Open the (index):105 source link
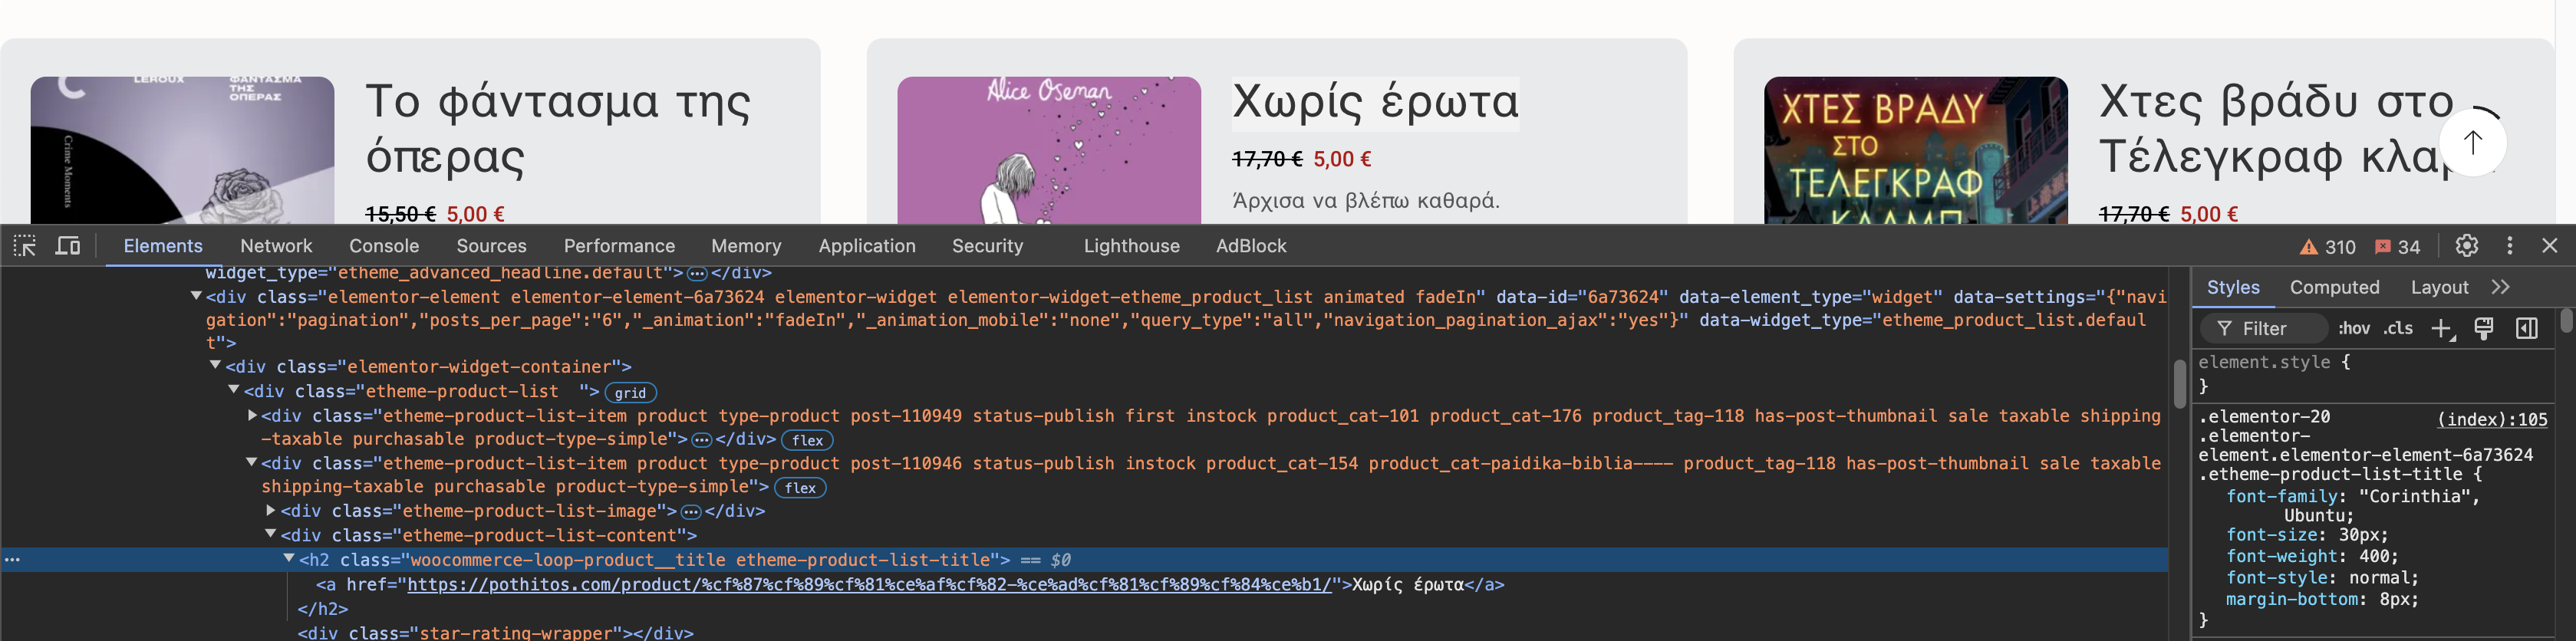Screen dimensions: 2576x641 tap(2492, 420)
